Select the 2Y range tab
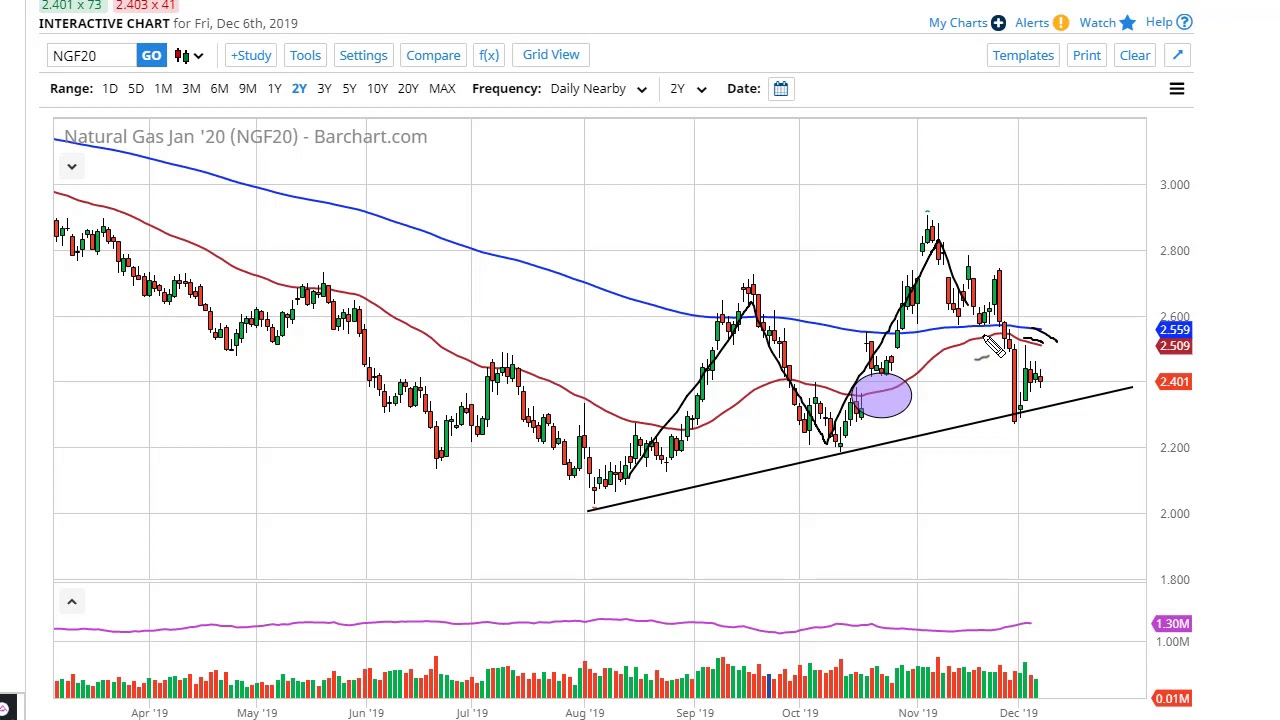The image size is (1280, 720). point(299,89)
